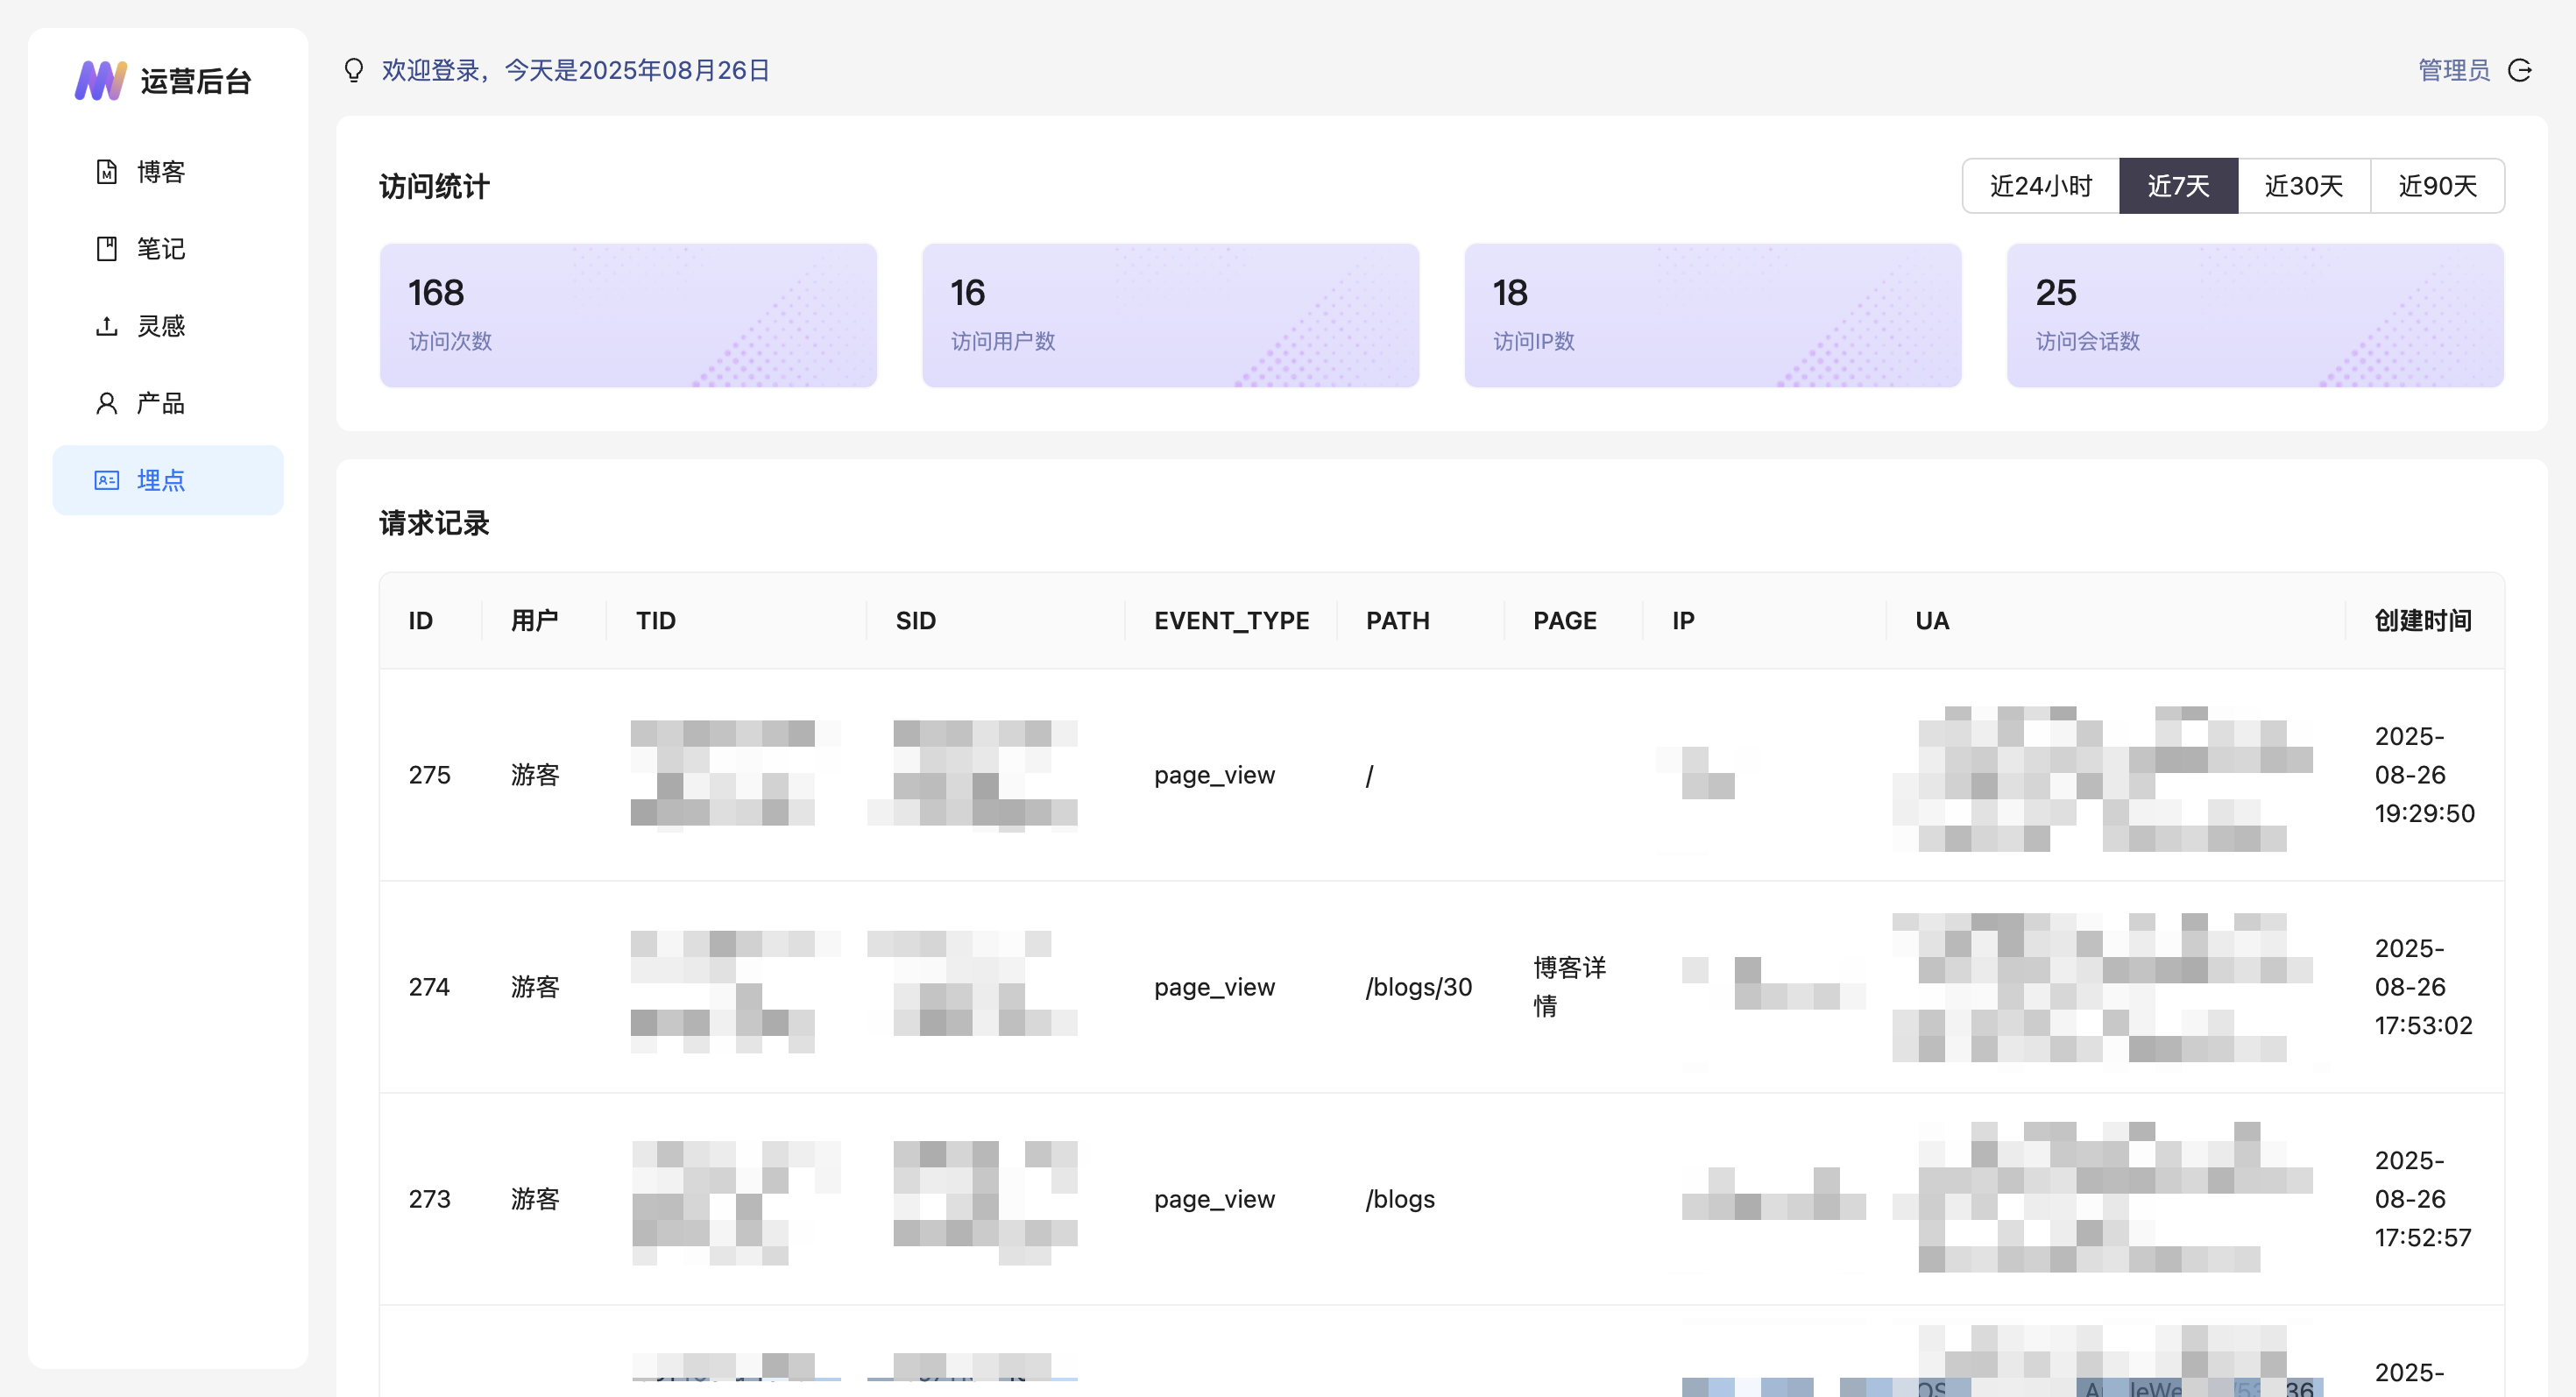2576x1397 pixels.
Task: Click the 访问次数 168 statistics card
Action: 628,315
